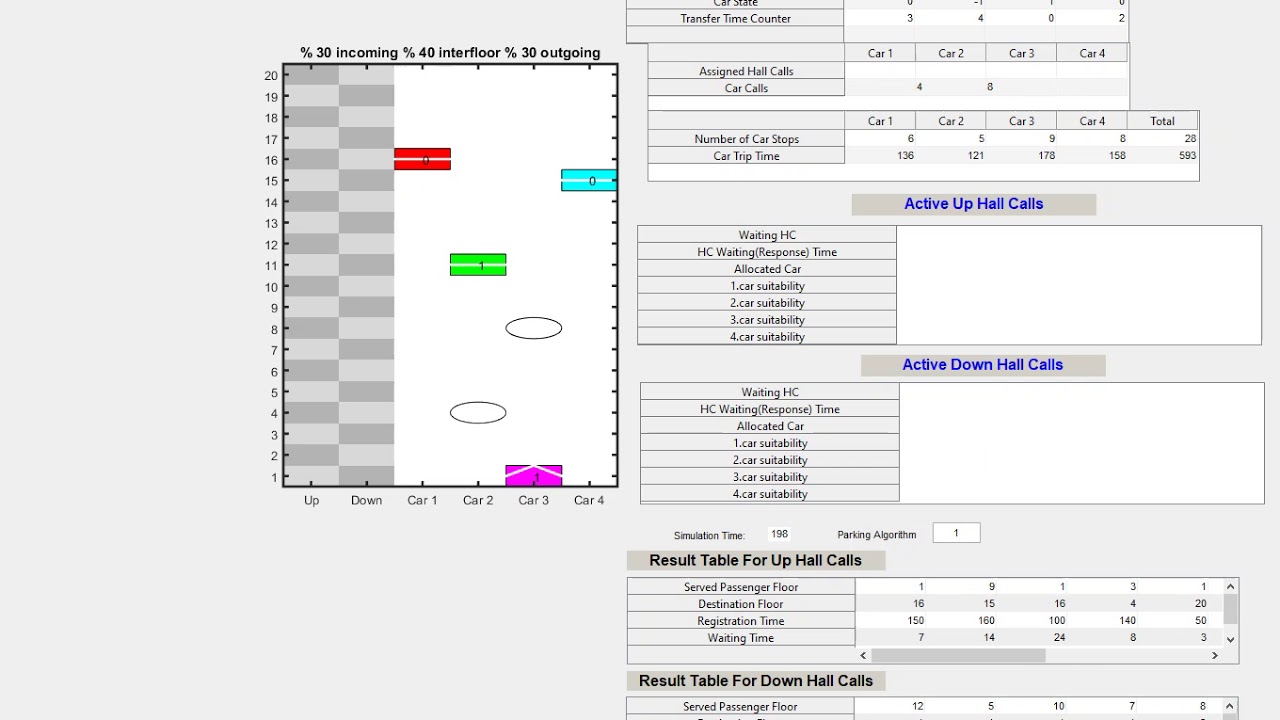Screen dimensions: 1280x720
Task: Click Waiting Time value 24
Action: click(1060, 638)
